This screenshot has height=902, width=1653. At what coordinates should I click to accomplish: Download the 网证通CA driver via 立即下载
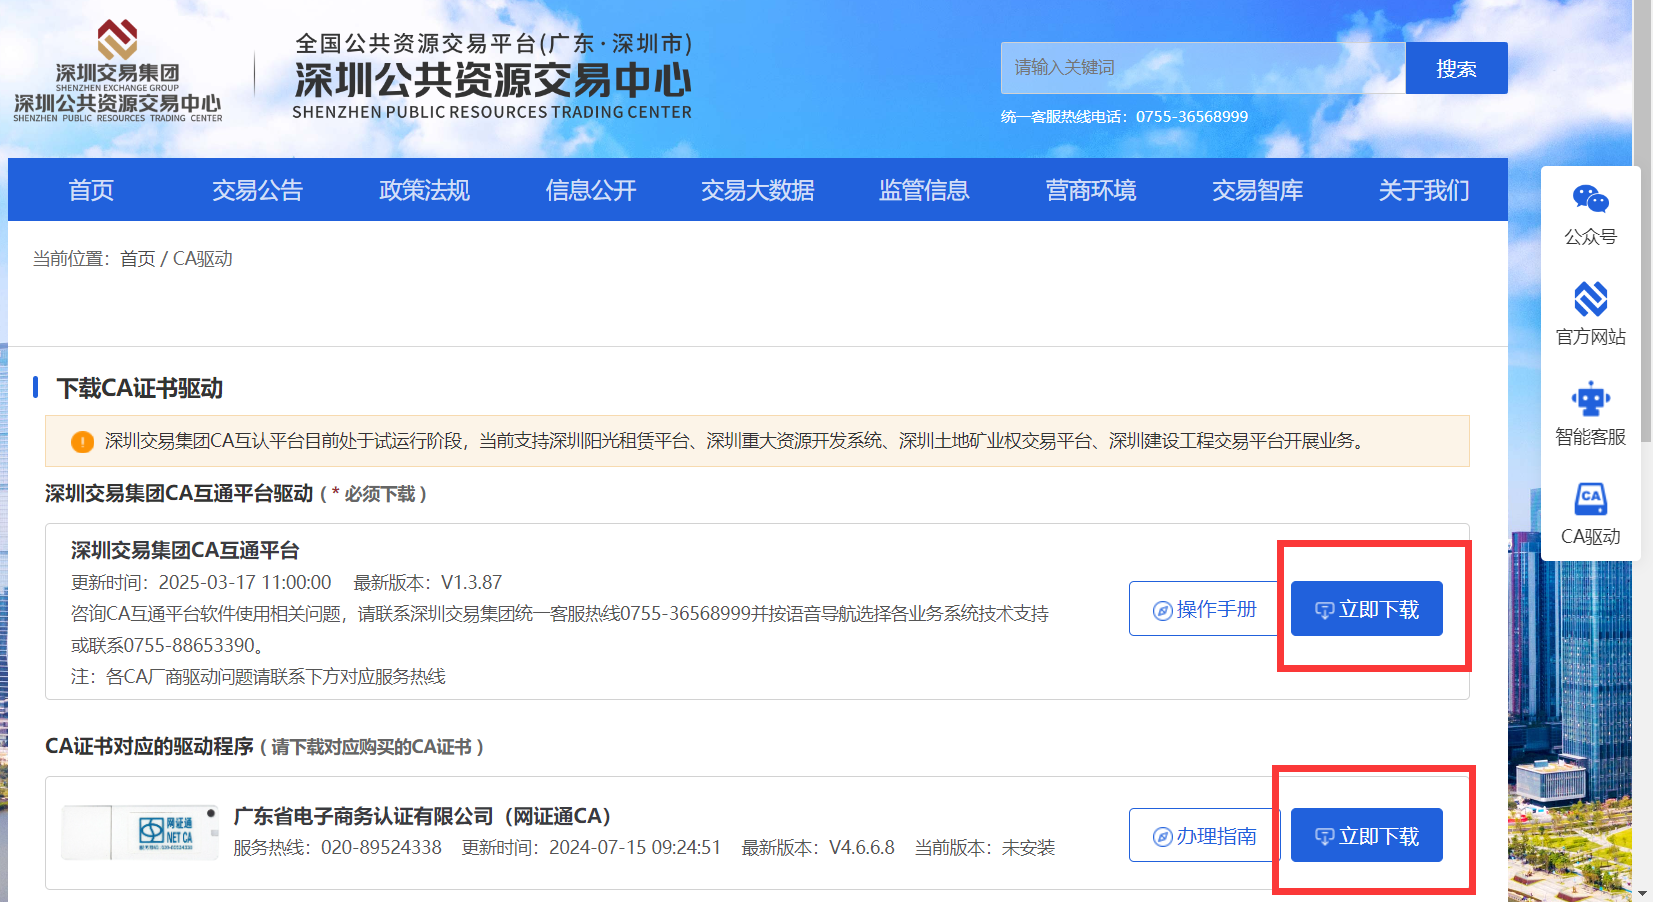[x=1366, y=836]
